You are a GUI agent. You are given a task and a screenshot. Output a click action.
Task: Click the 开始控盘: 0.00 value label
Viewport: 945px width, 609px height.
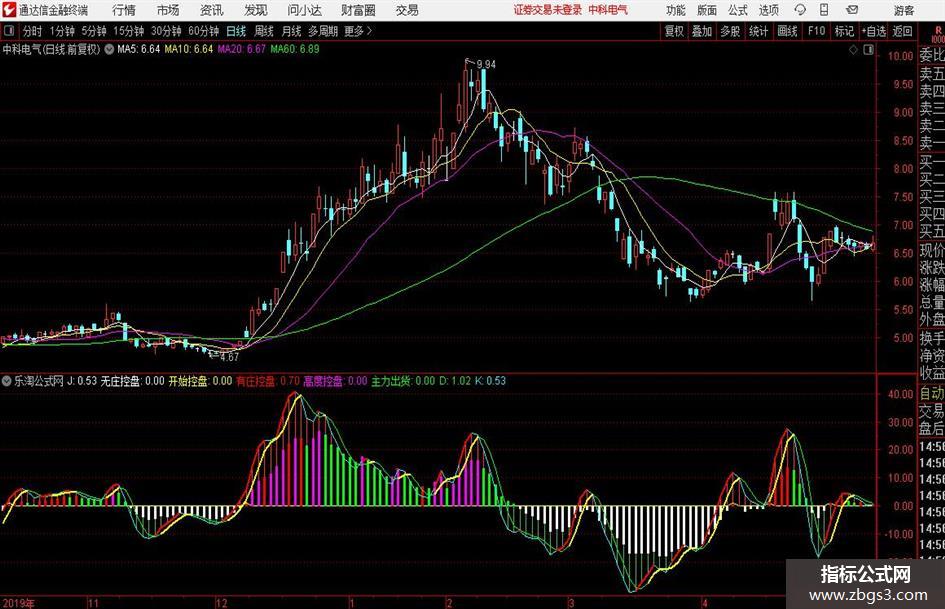[x=200, y=380]
